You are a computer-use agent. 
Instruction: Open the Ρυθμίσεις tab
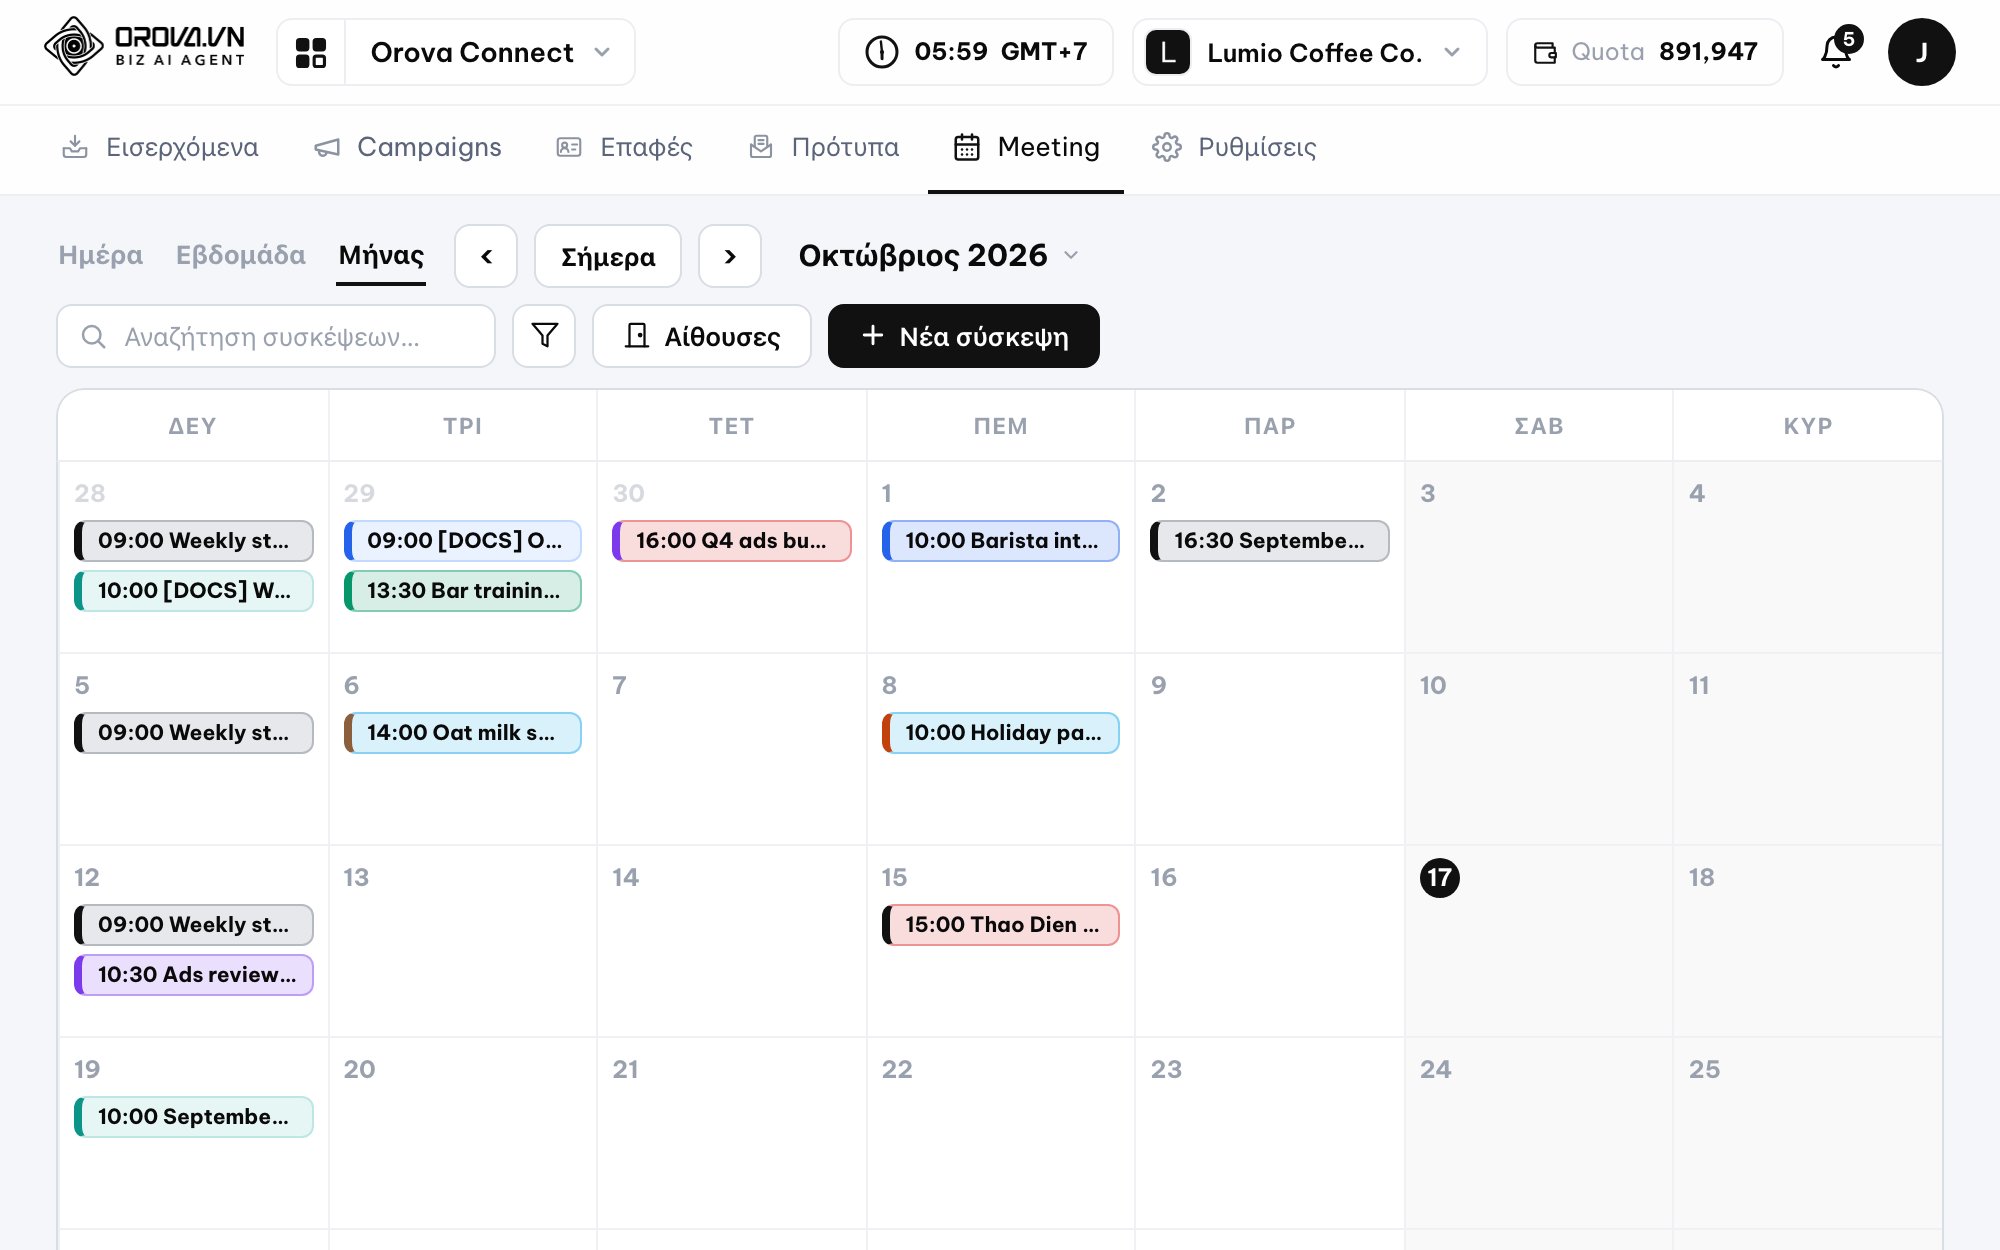1234,148
